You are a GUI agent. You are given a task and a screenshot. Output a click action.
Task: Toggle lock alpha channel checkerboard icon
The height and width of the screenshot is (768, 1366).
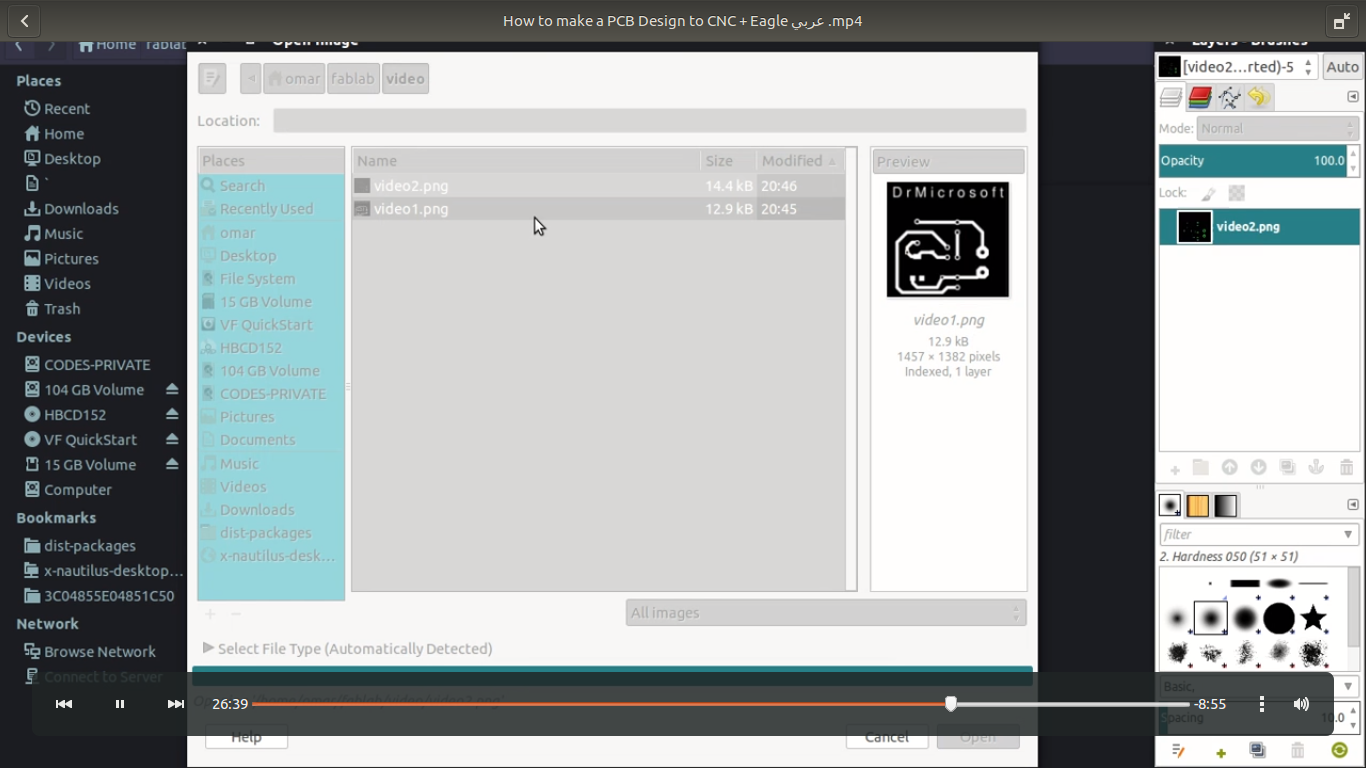pos(1237,193)
